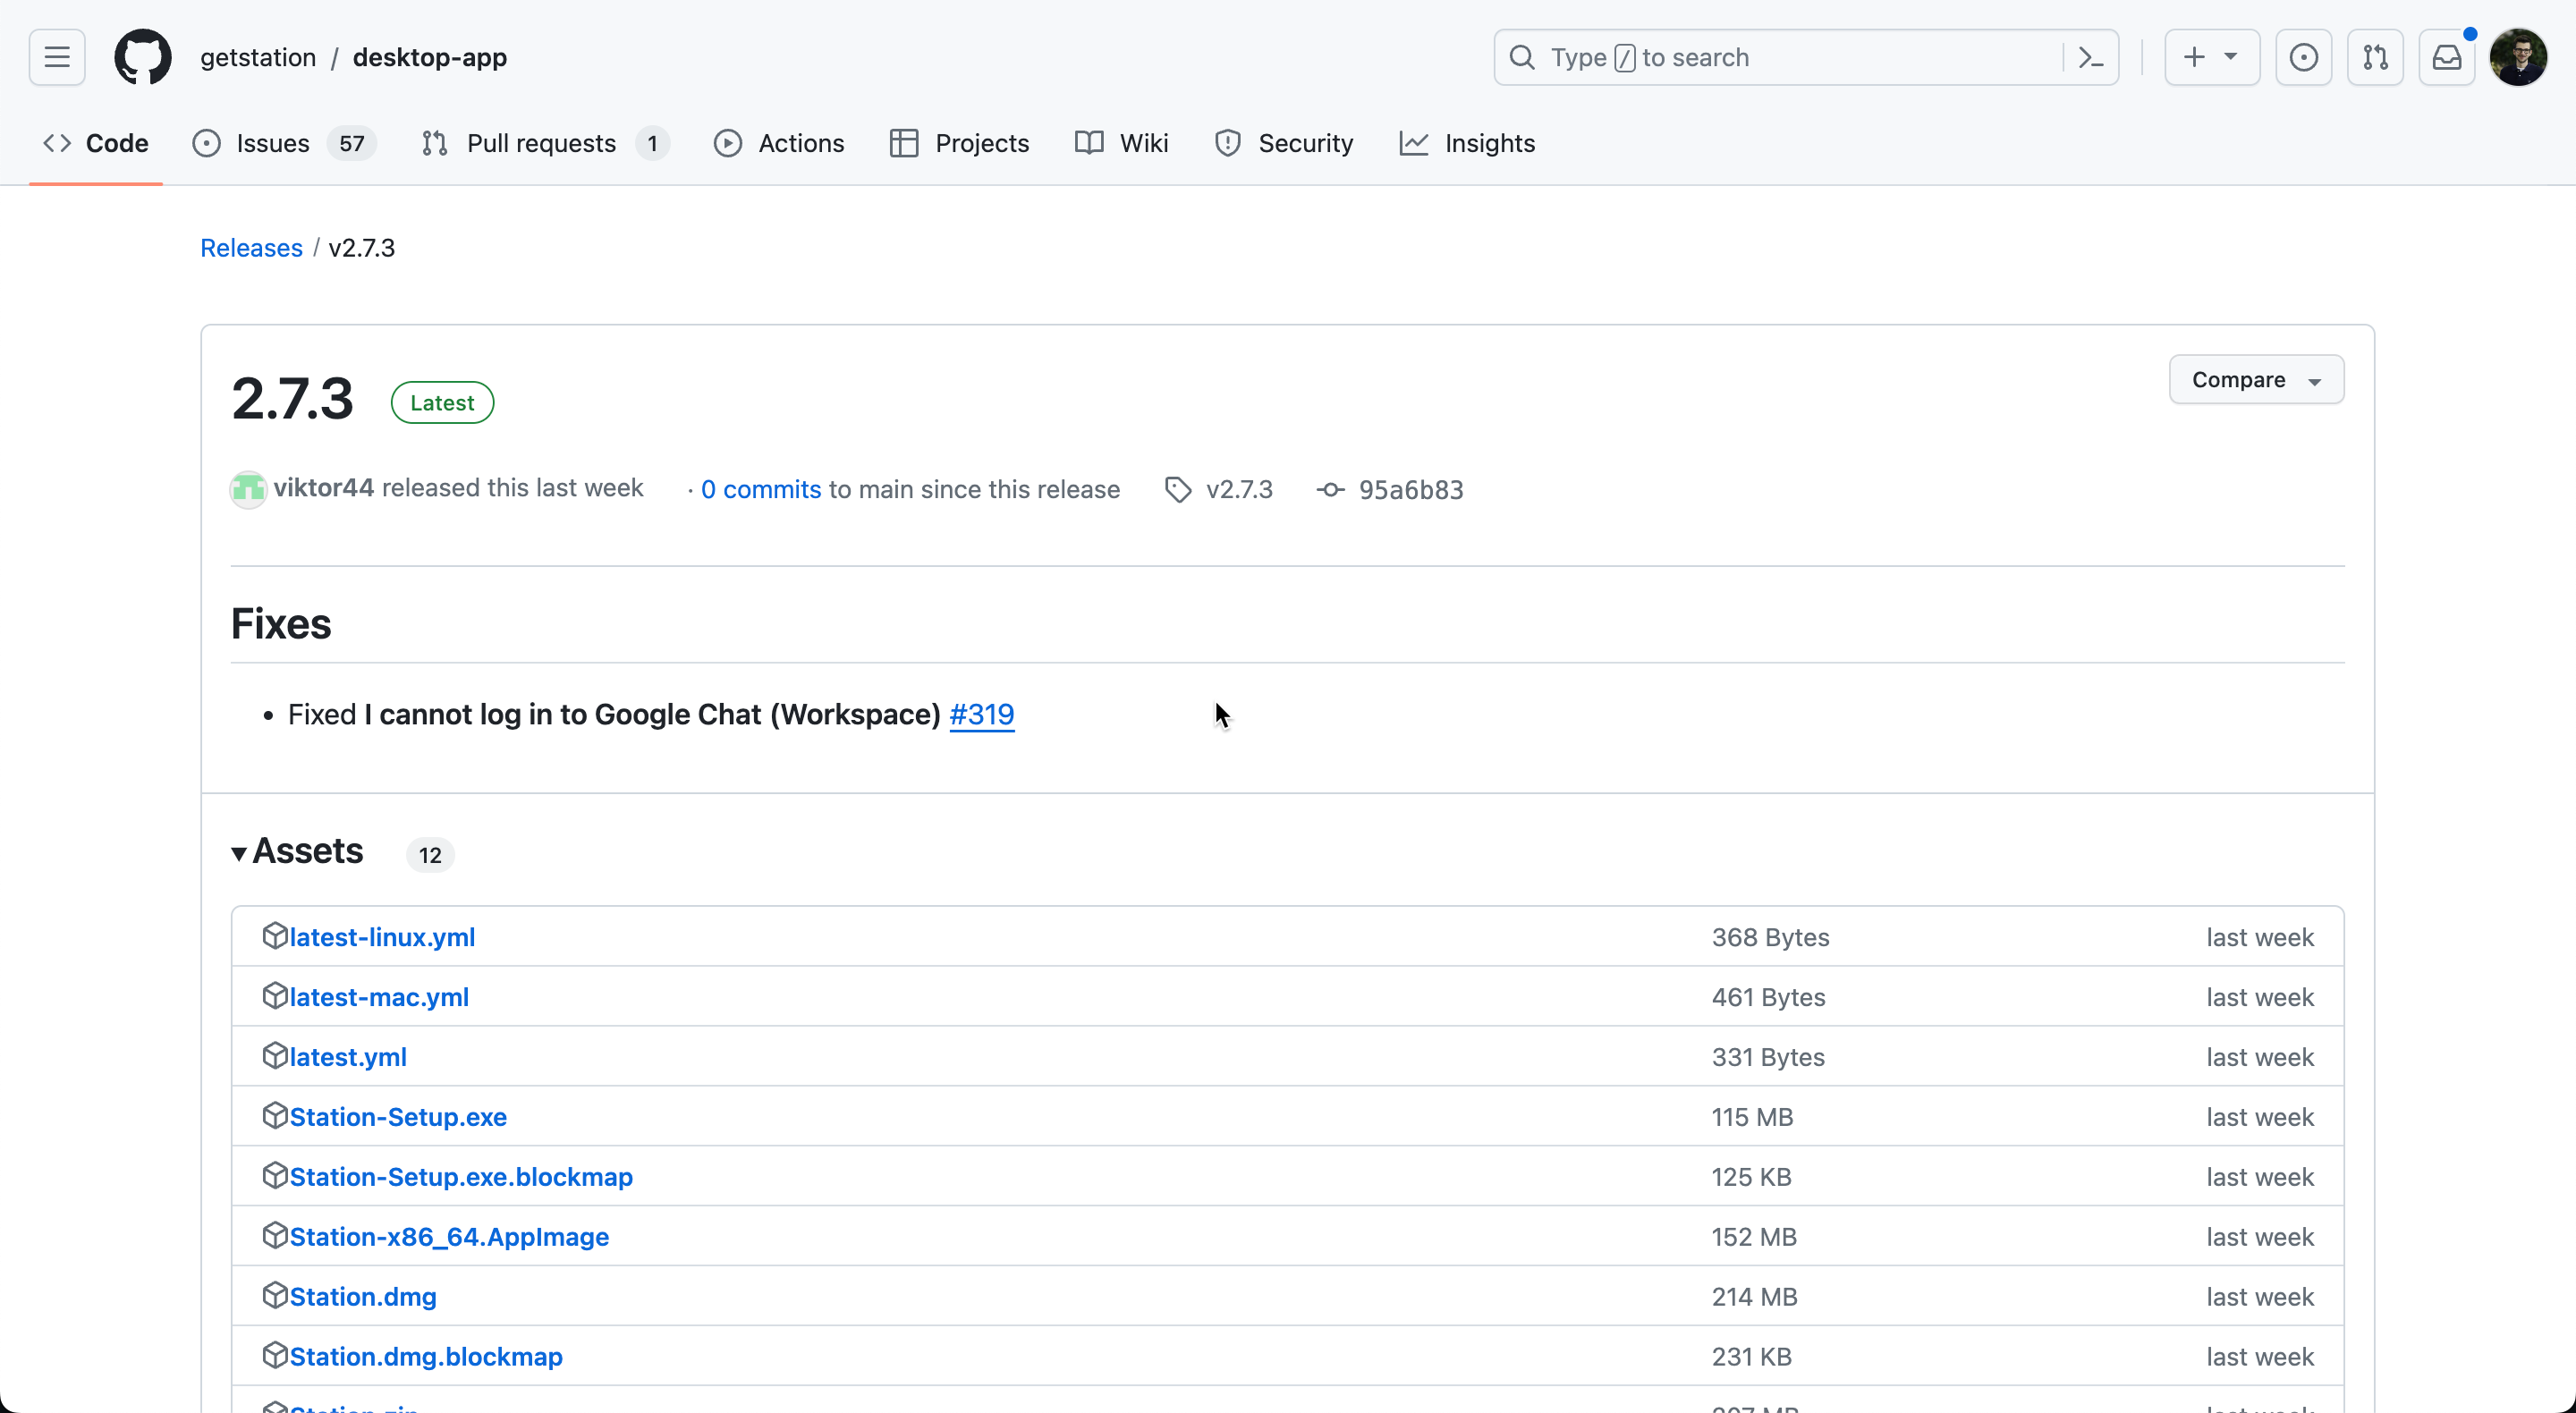Open the Issues tab
2576x1413 pixels.
284,143
